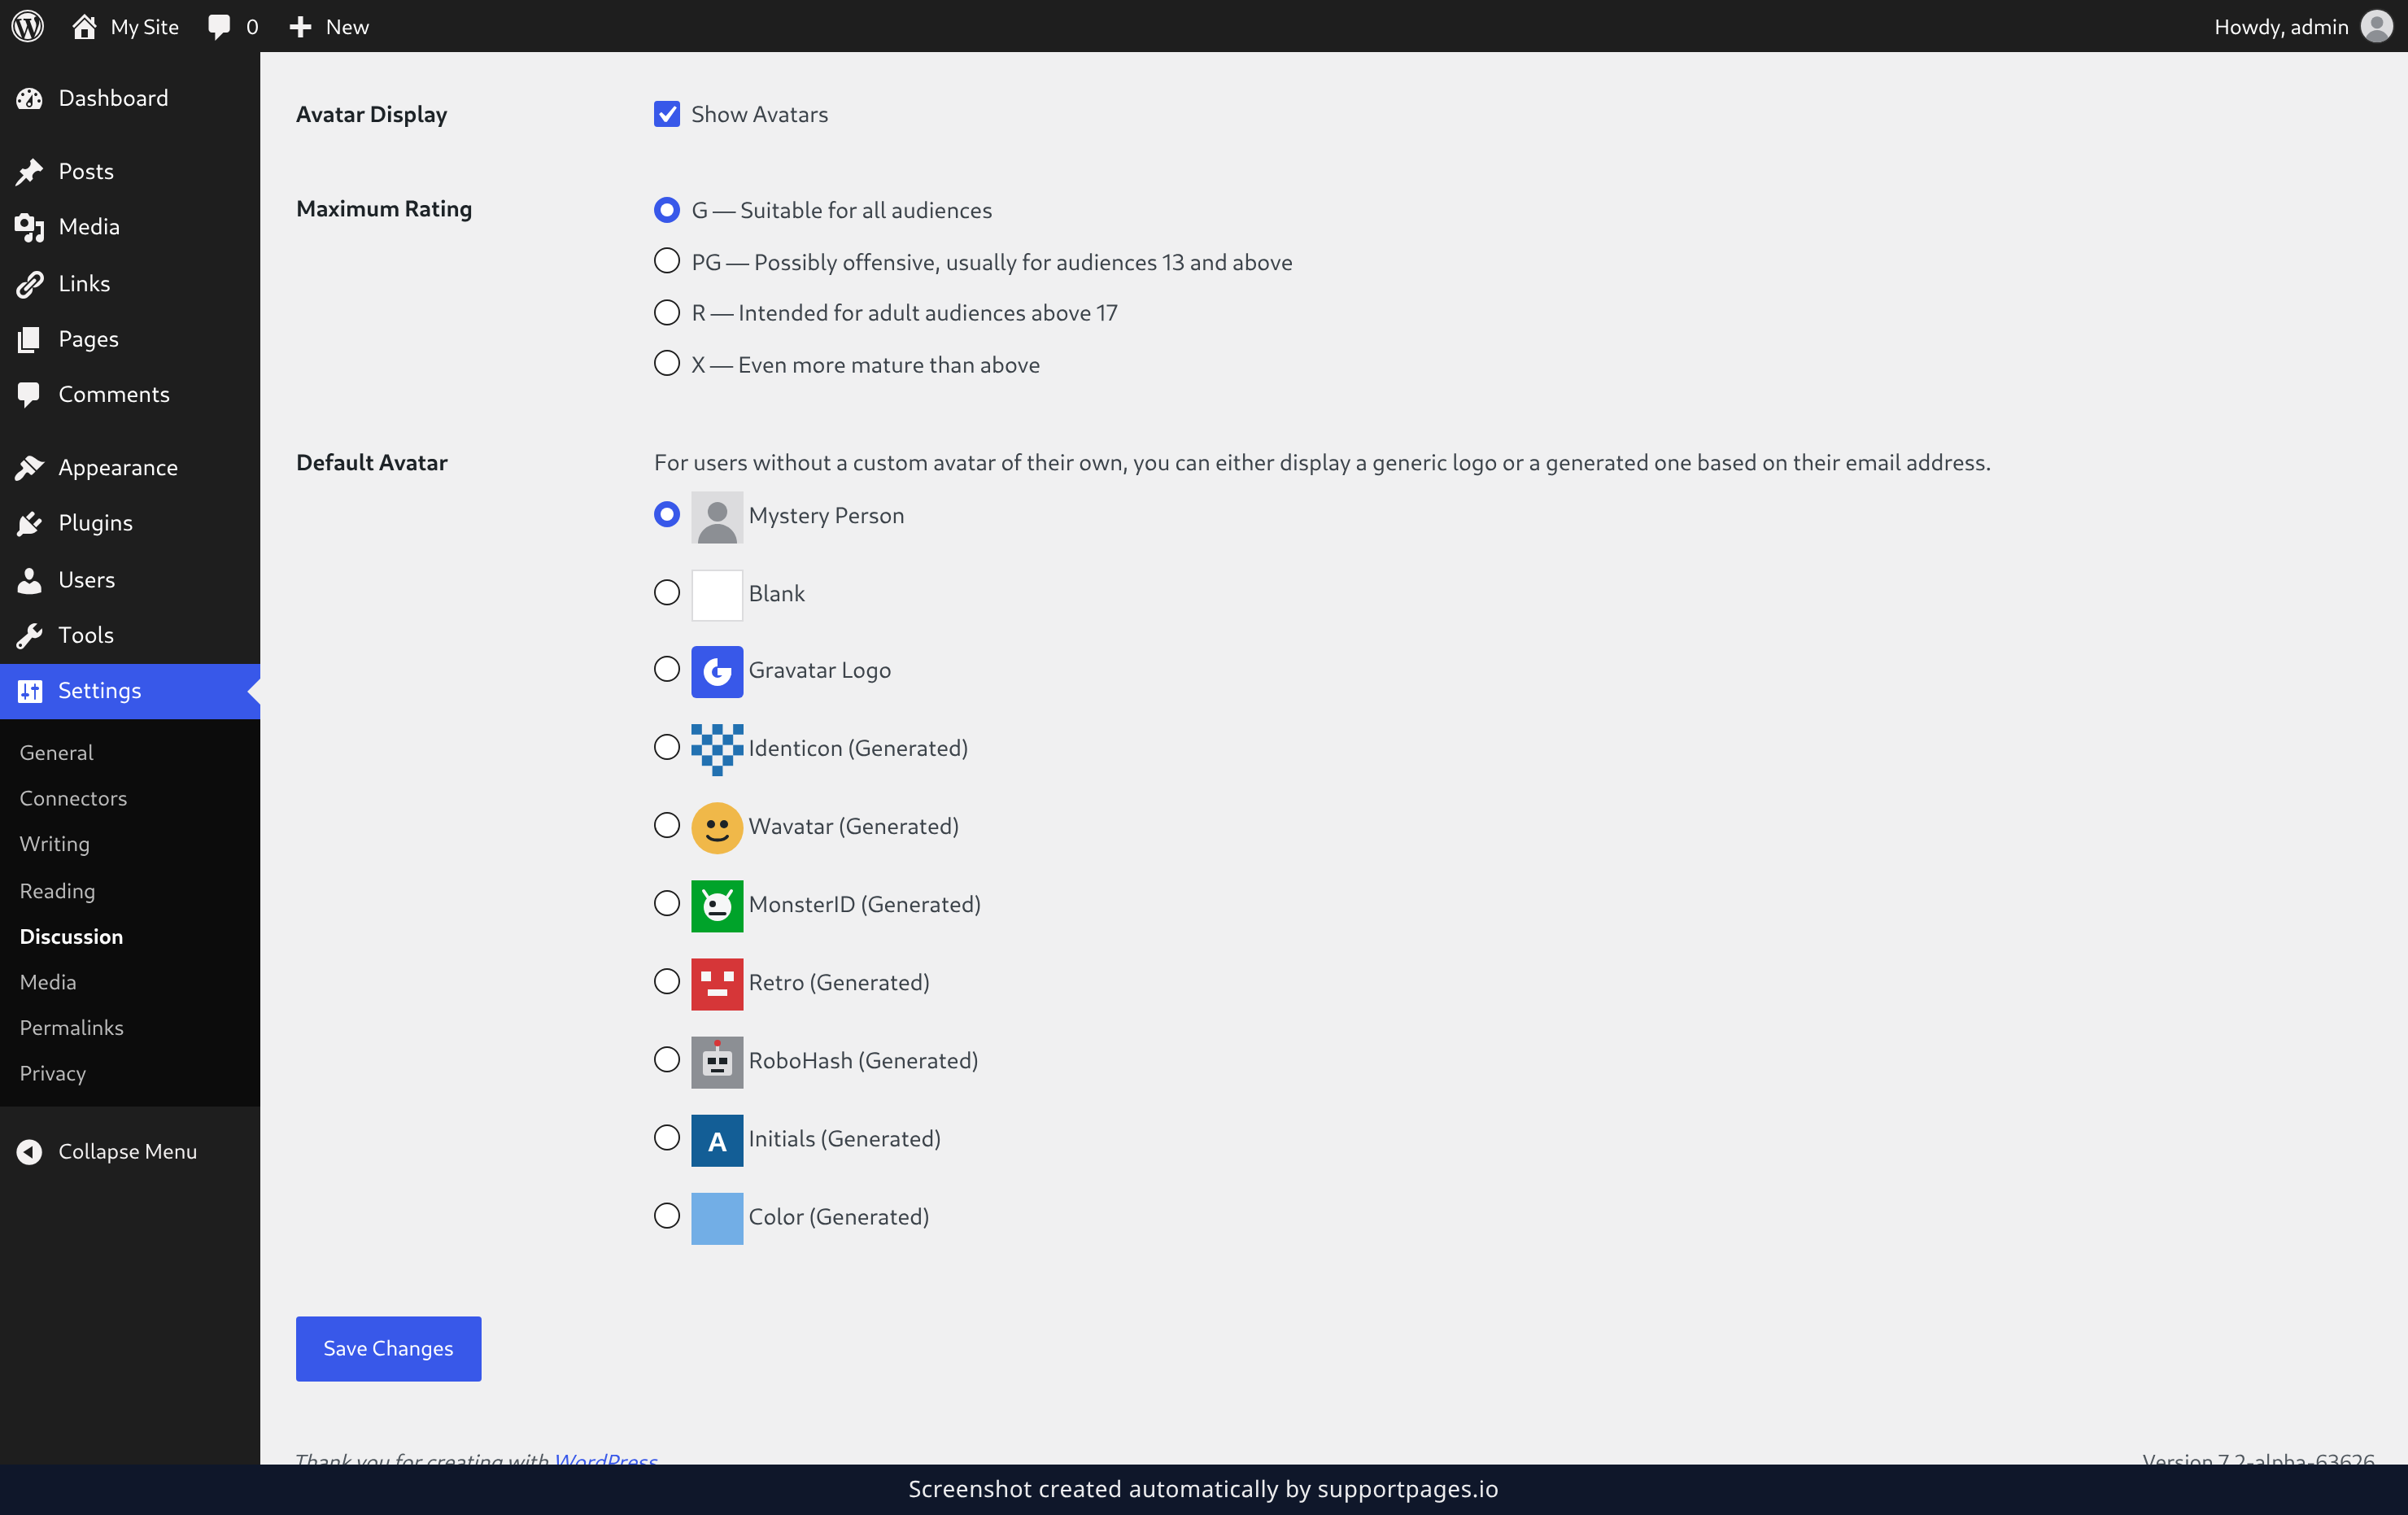The image size is (2408, 1515).
Task: Select R rating for adult audiences
Action: [667, 312]
